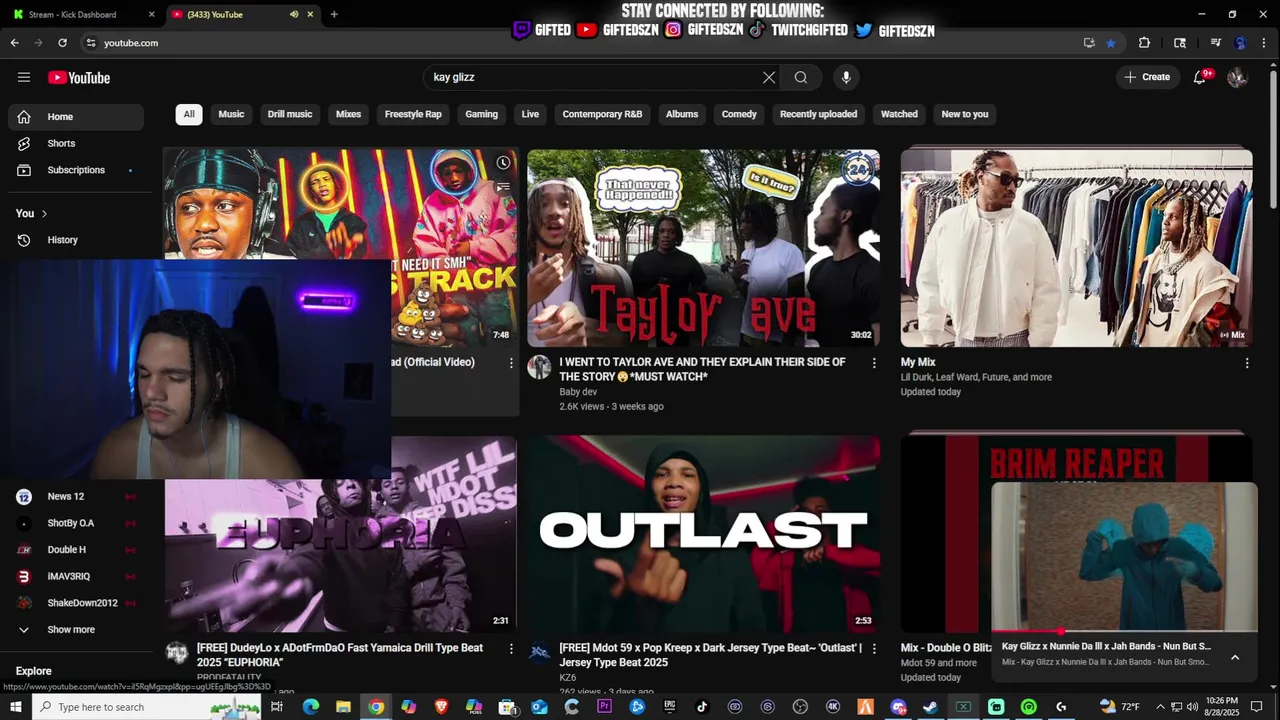Image resolution: width=1280 pixels, height=720 pixels.
Task: Select the Watched filter chip
Action: coord(899,114)
